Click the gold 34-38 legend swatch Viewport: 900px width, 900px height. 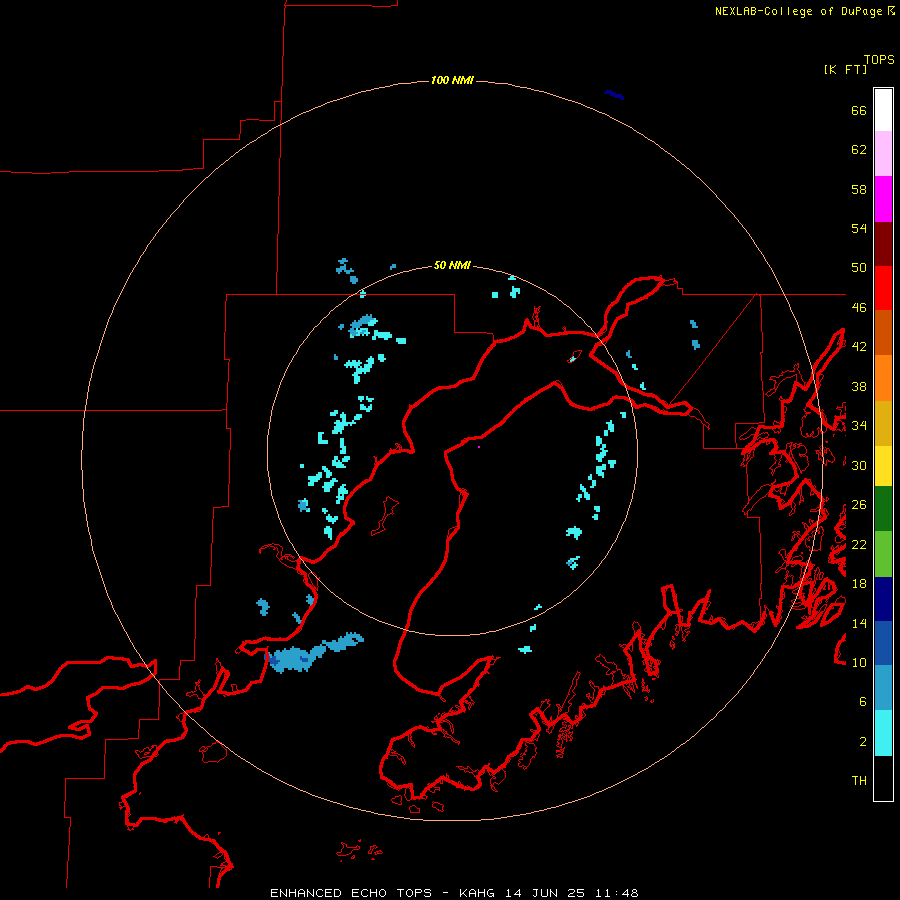[883, 423]
